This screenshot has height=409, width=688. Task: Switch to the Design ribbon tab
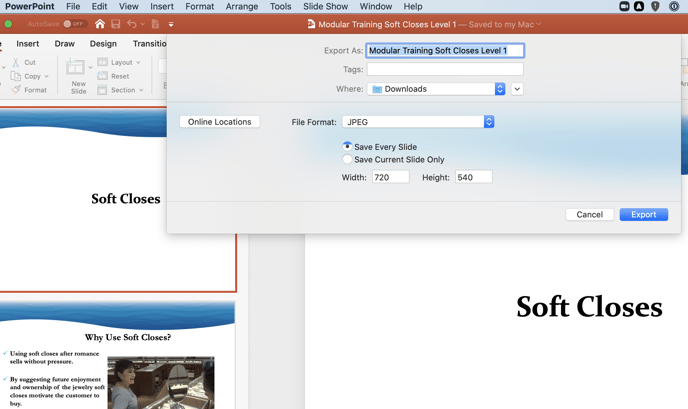(x=103, y=44)
